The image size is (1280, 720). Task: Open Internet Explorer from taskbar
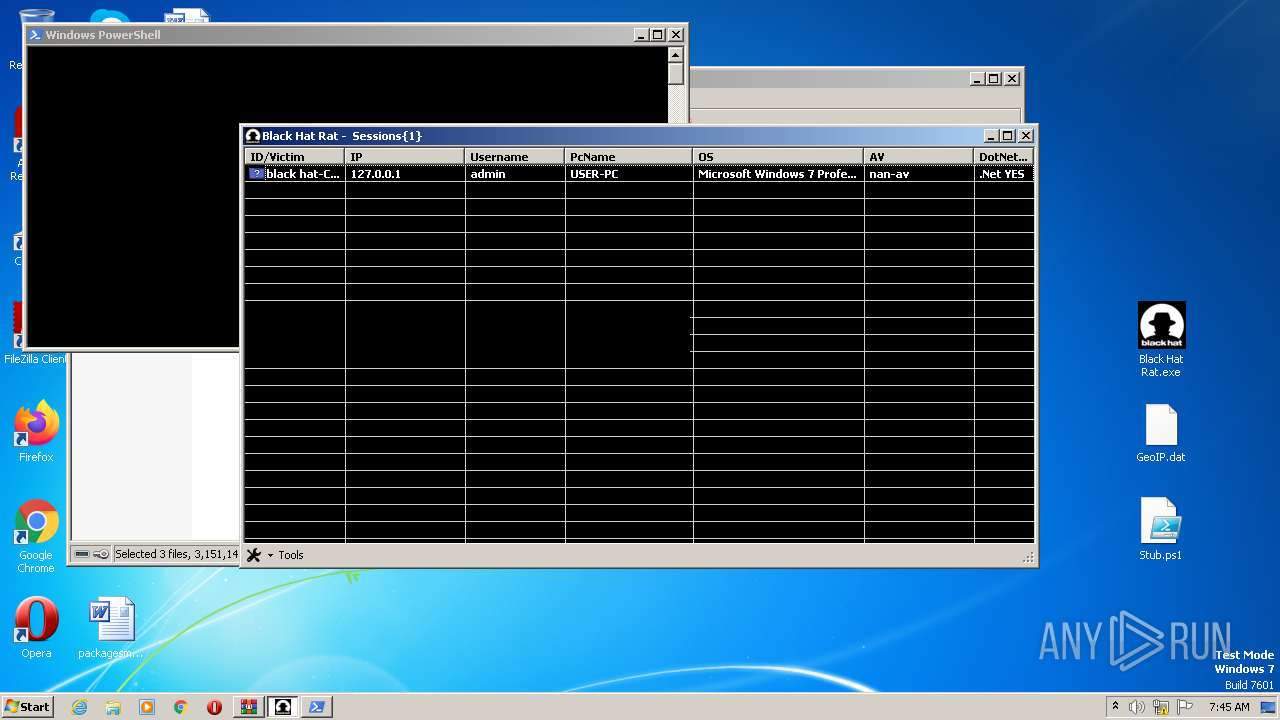[79, 707]
